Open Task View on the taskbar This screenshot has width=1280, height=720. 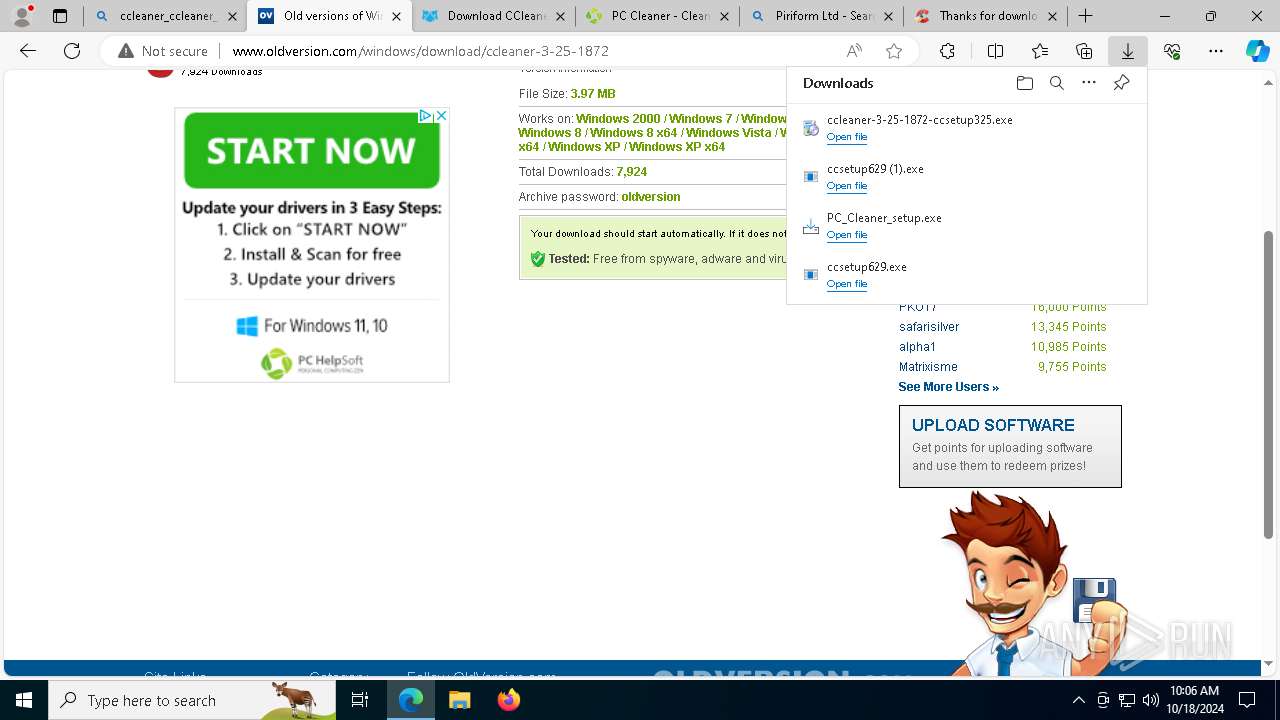click(x=360, y=700)
